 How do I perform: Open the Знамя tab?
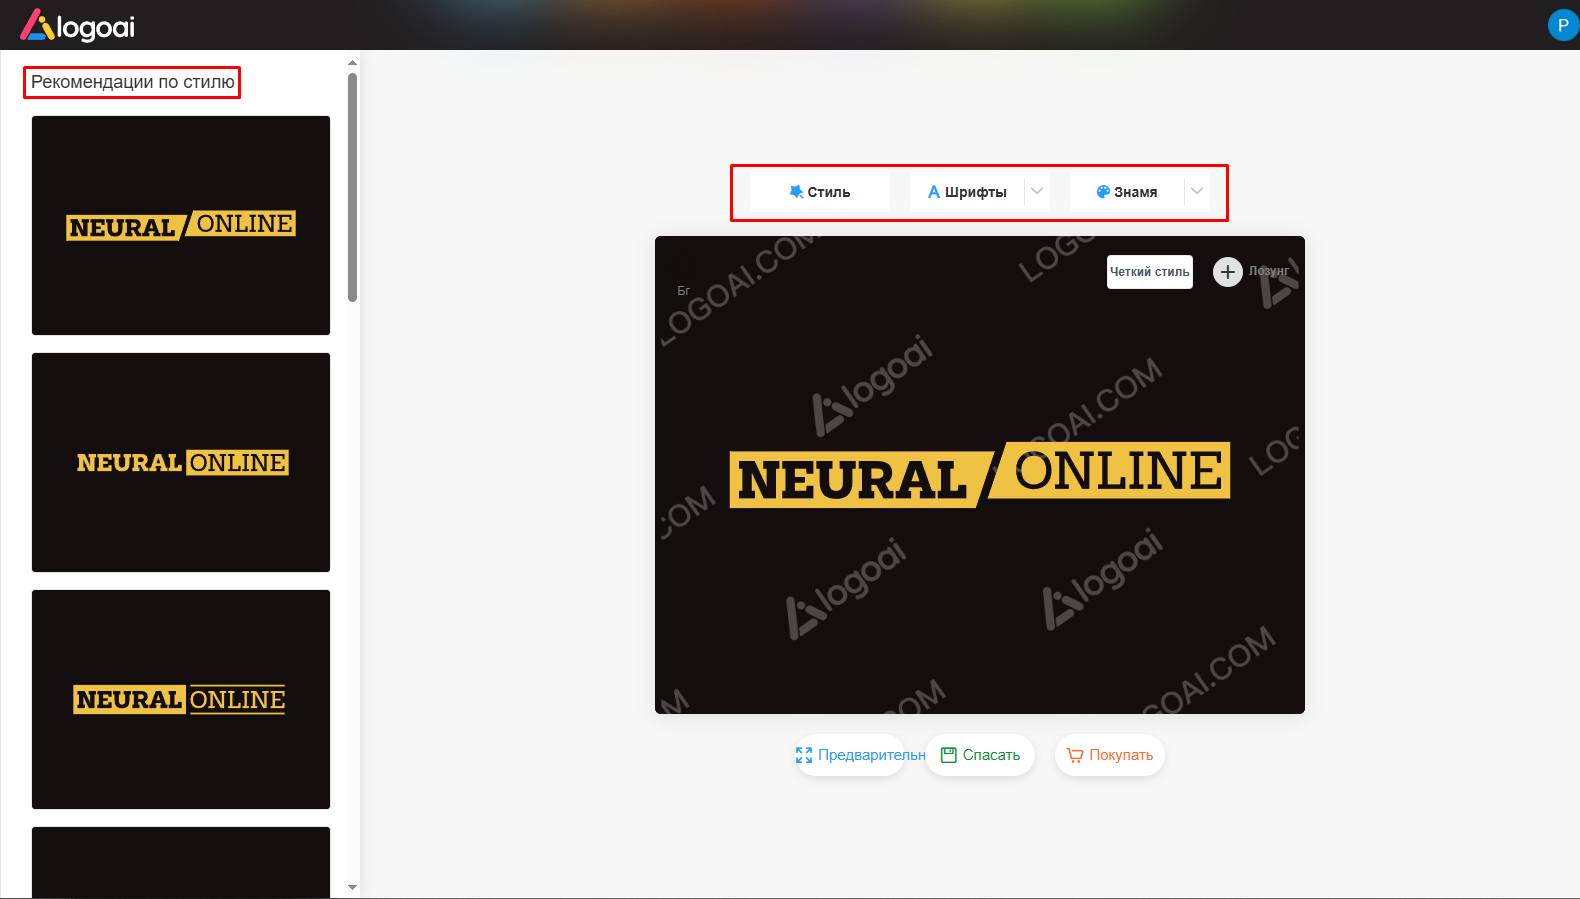[1127, 192]
